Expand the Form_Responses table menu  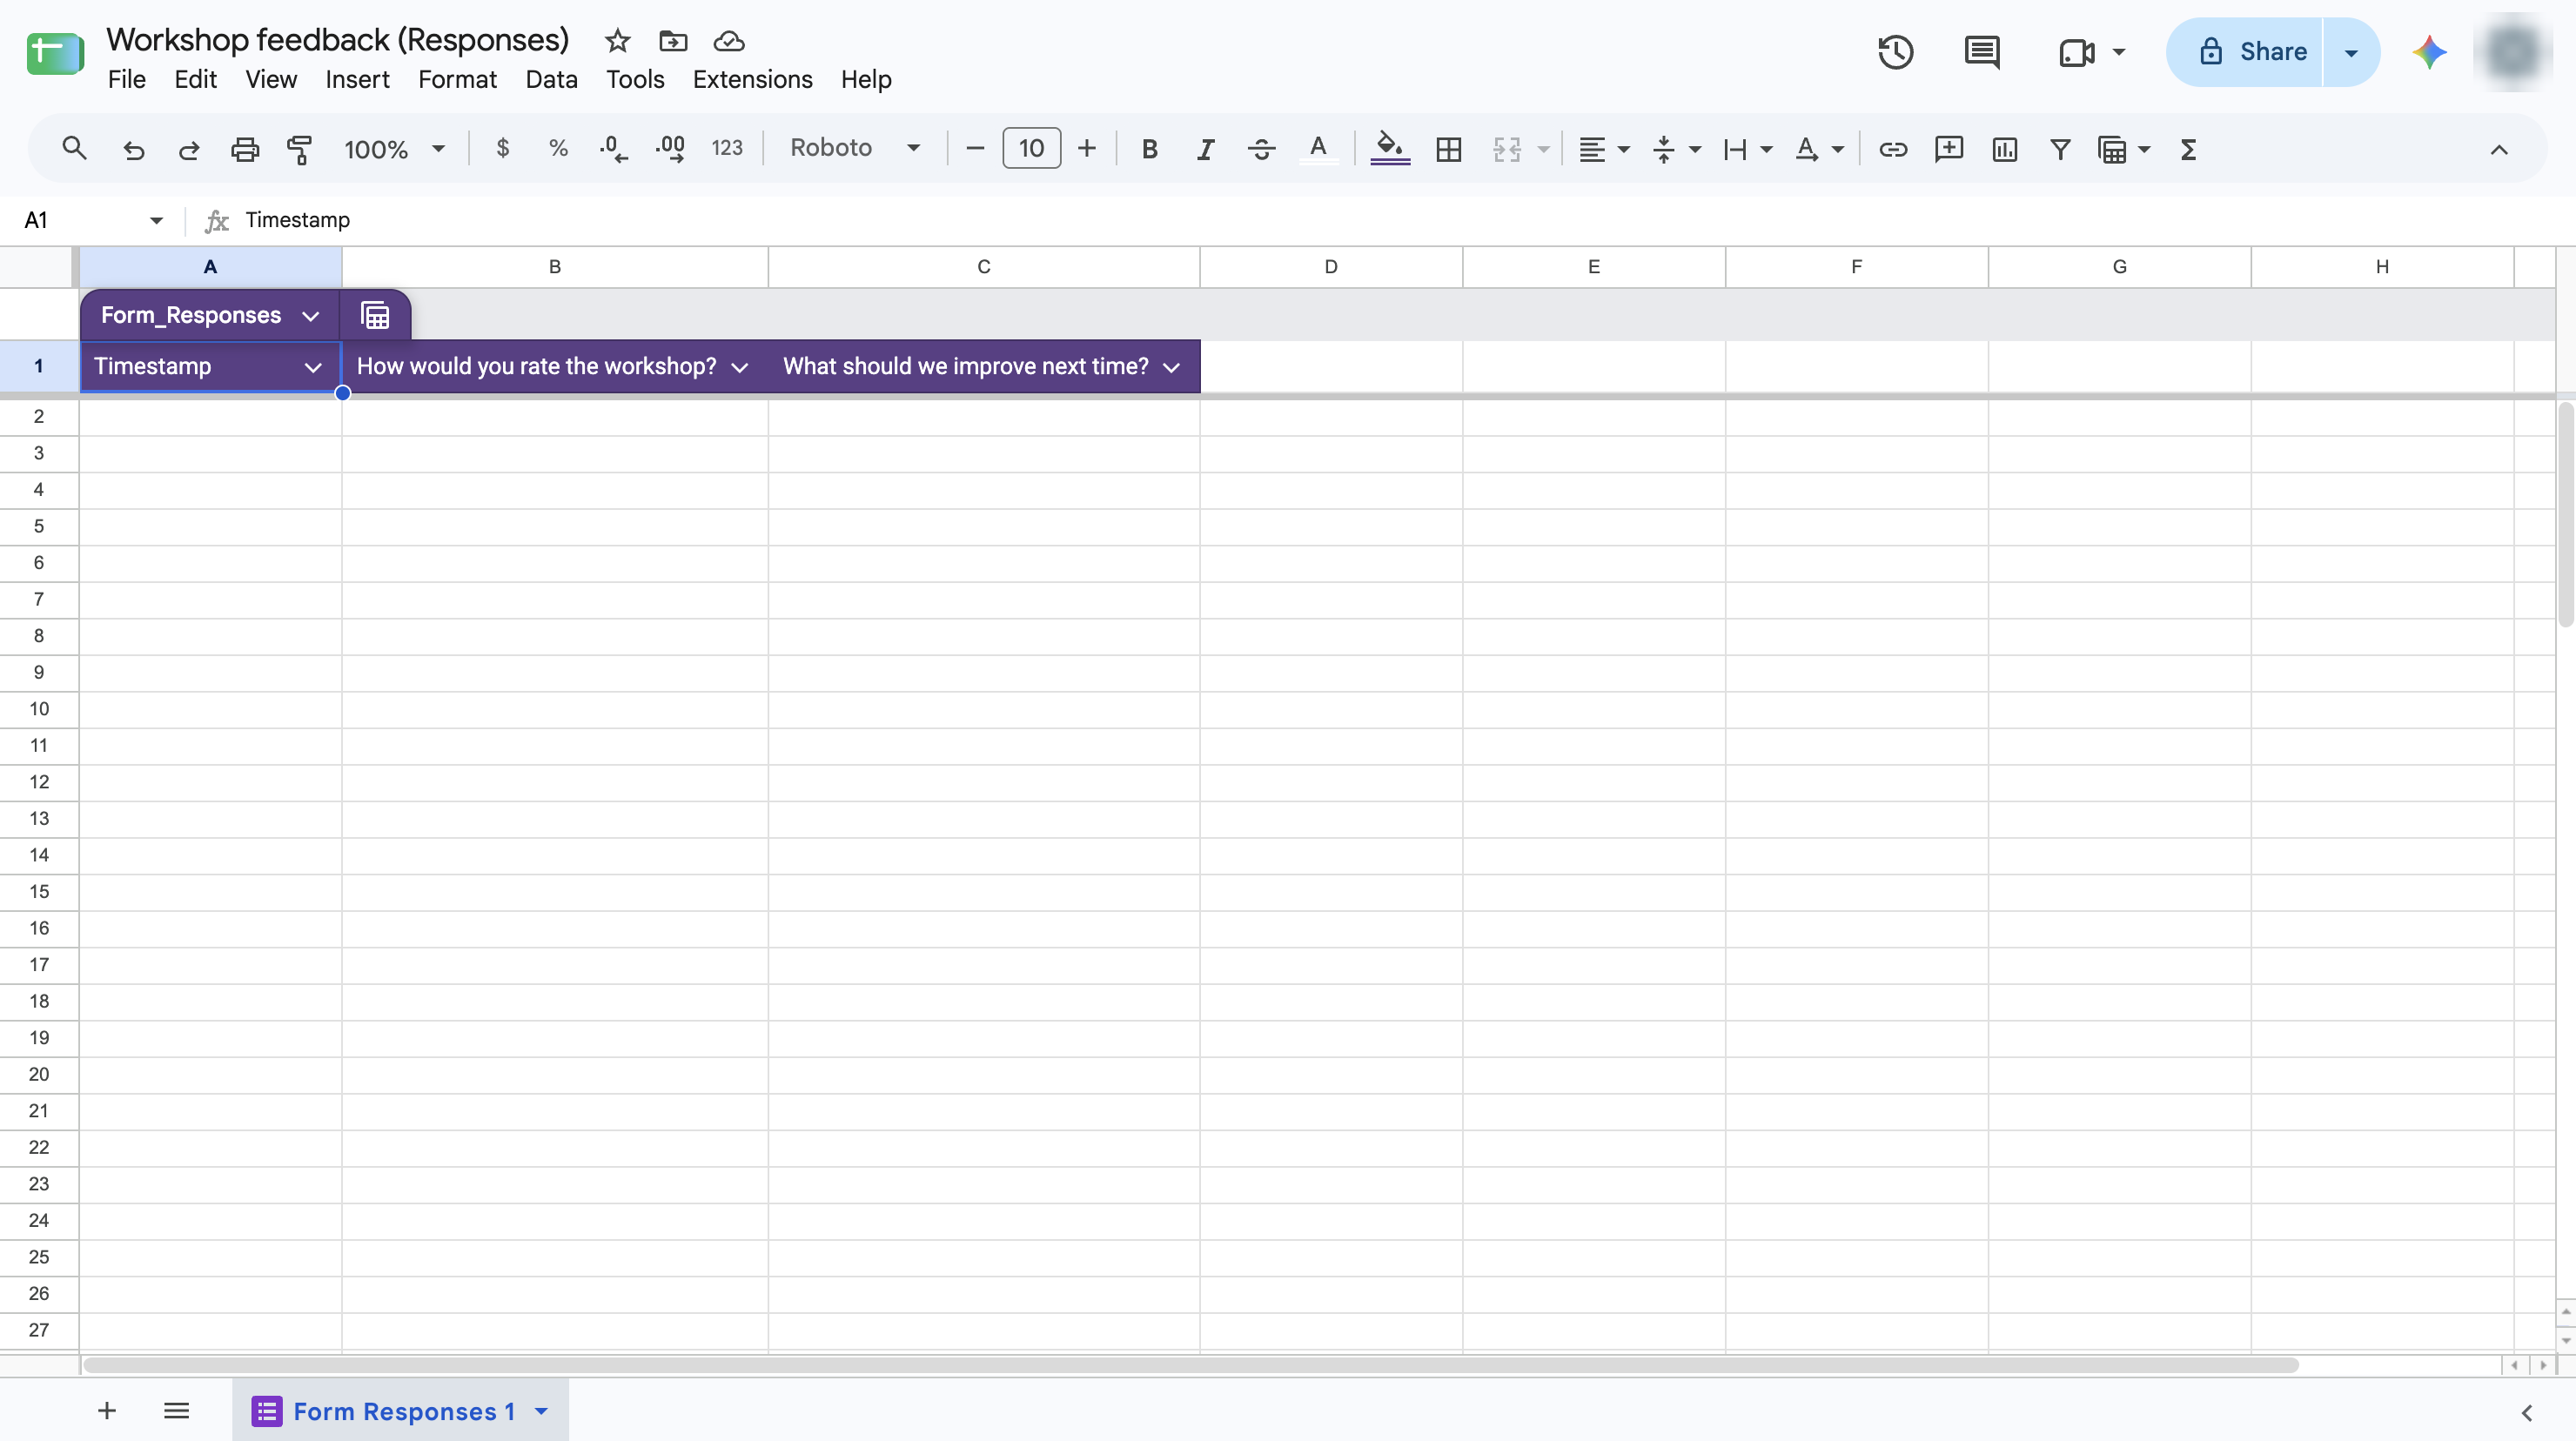310,316
